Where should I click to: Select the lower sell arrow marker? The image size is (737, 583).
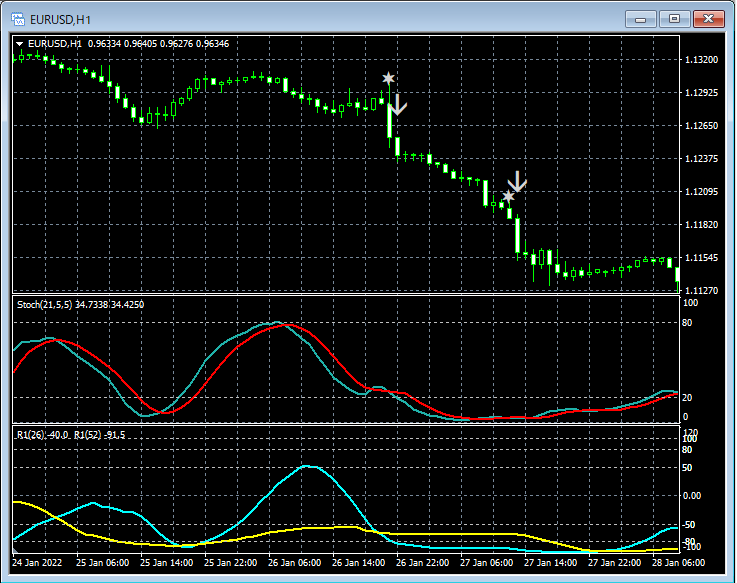[516, 182]
